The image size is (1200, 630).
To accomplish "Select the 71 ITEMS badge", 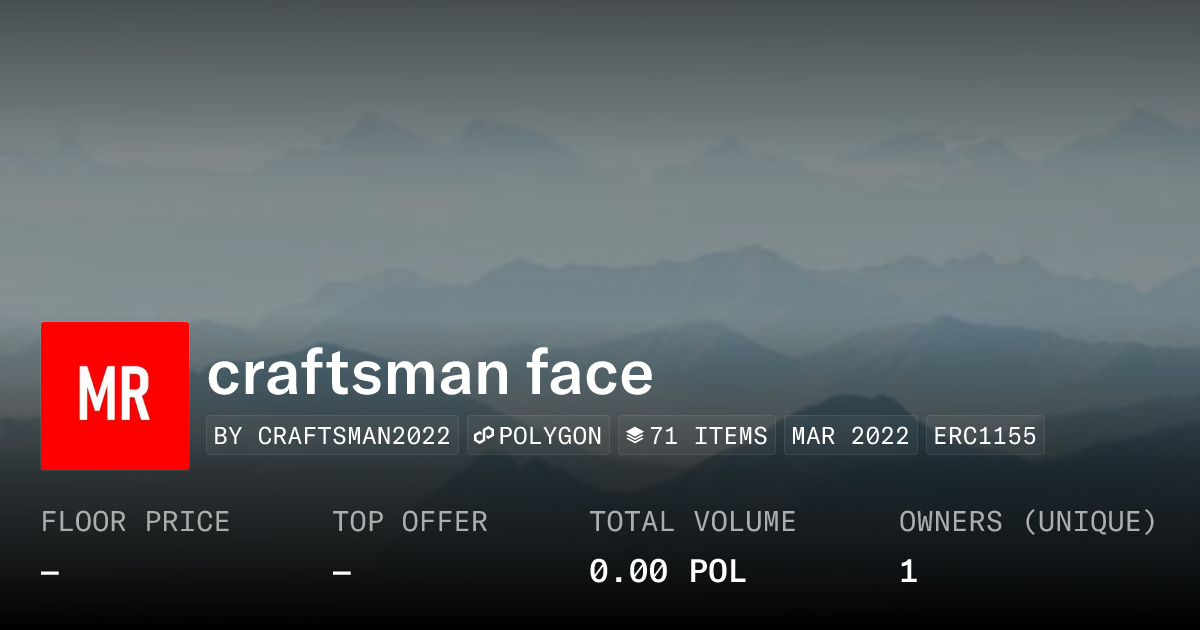I will 697,435.
